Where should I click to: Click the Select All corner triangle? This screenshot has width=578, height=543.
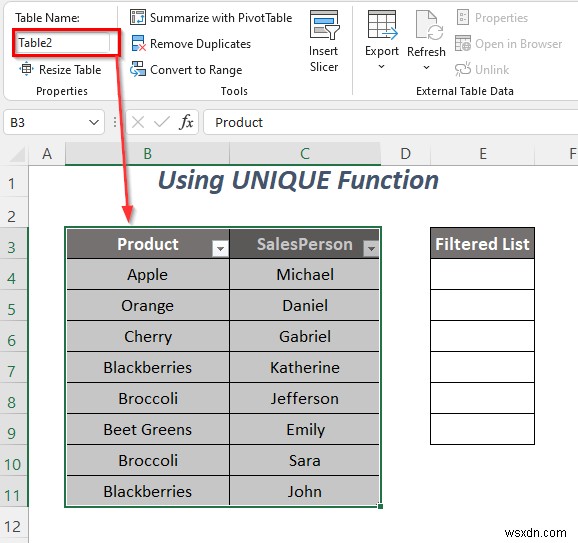click(17, 154)
